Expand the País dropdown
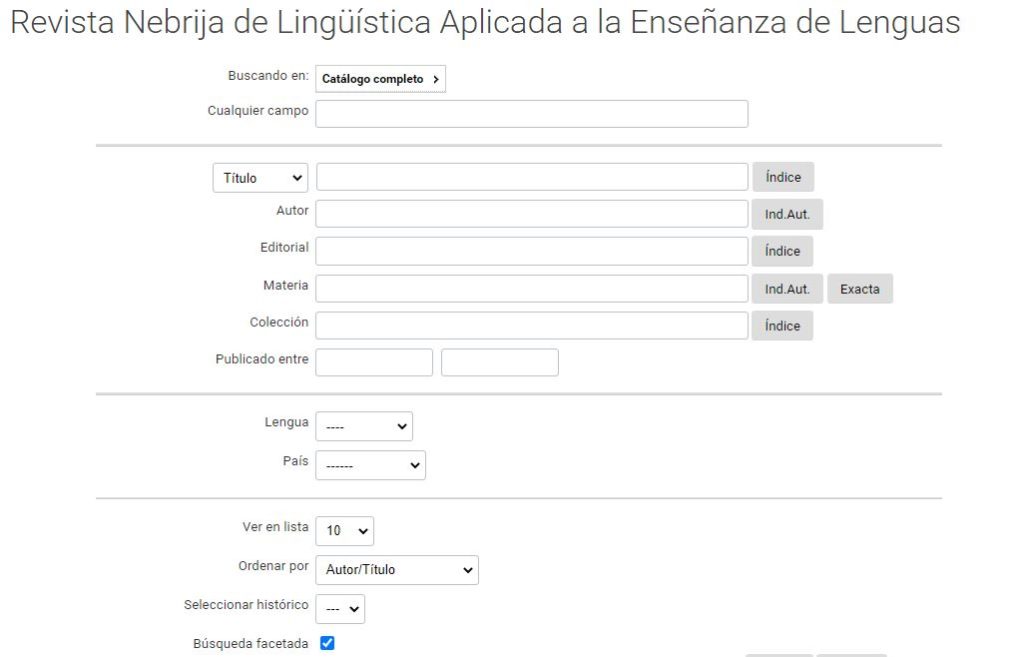 point(370,465)
